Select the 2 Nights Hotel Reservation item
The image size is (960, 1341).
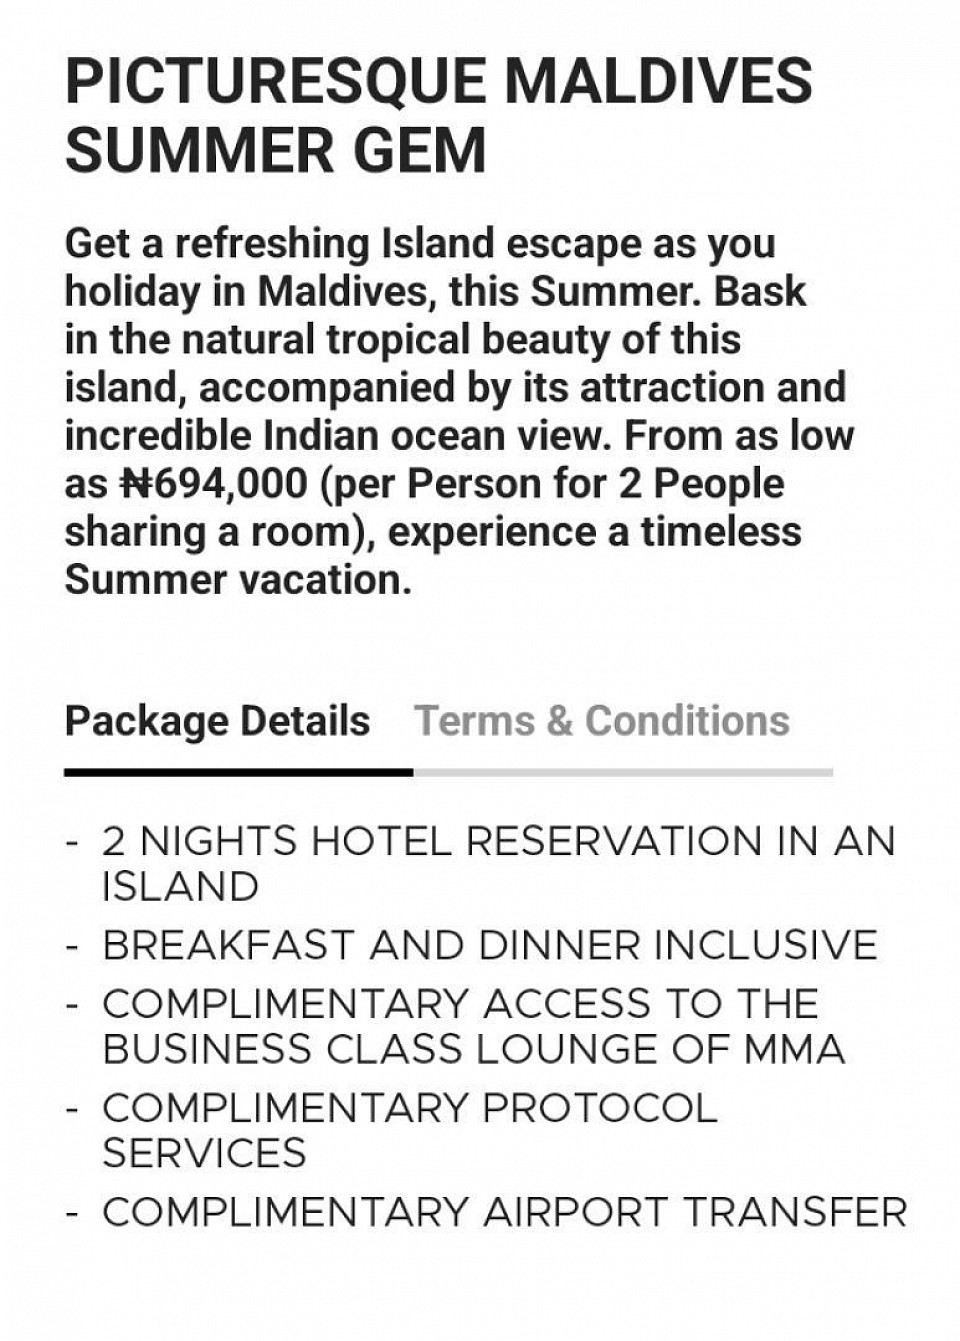(498, 864)
